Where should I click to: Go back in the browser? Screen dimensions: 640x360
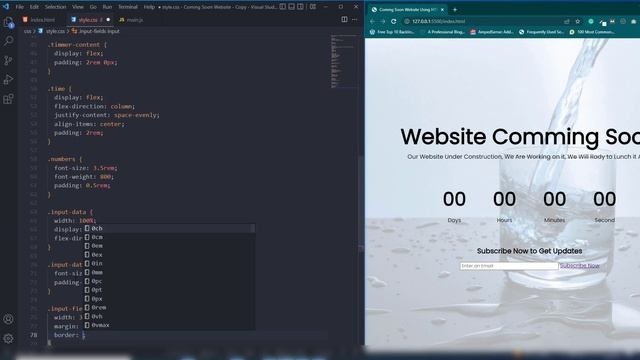372,21
